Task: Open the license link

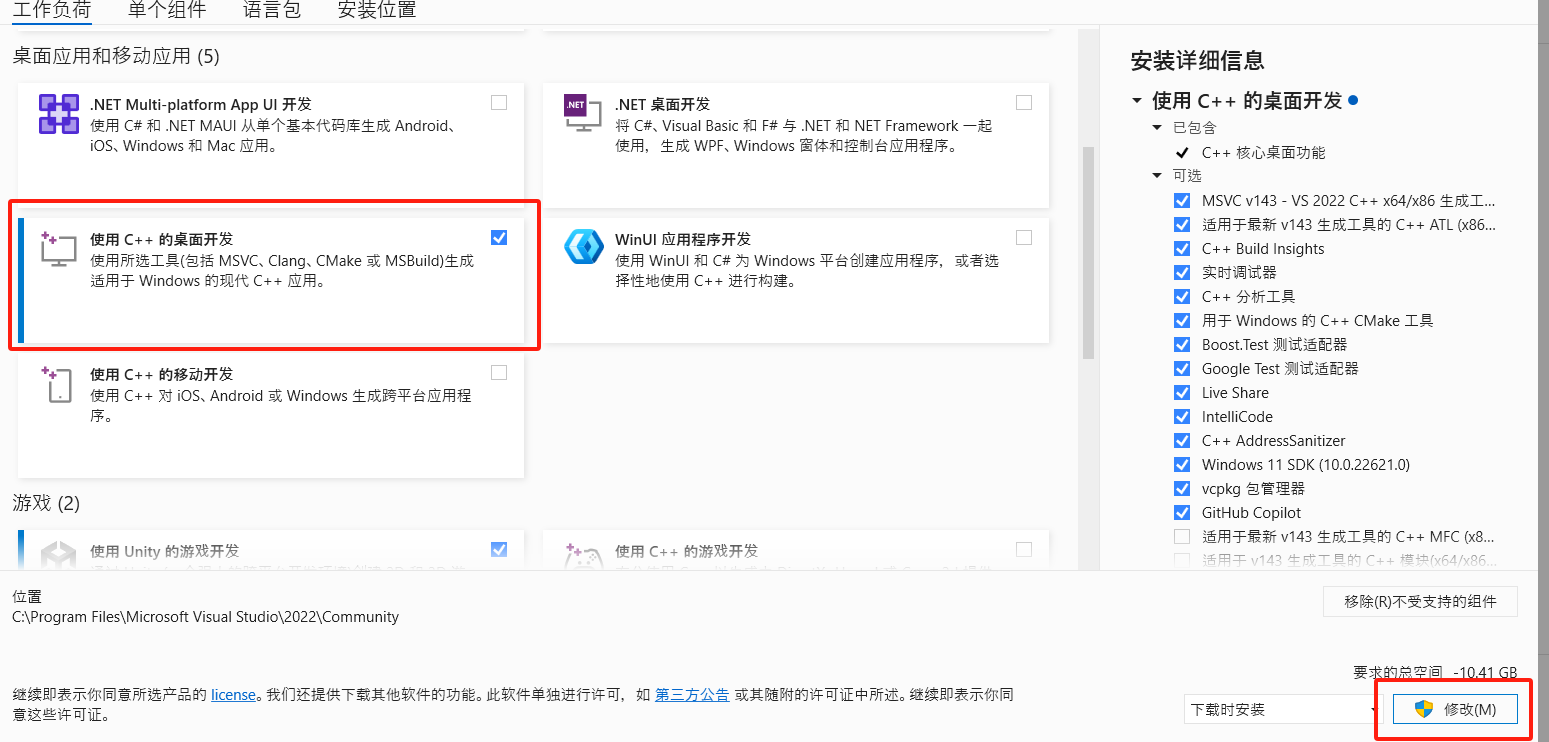Action: 233,694
